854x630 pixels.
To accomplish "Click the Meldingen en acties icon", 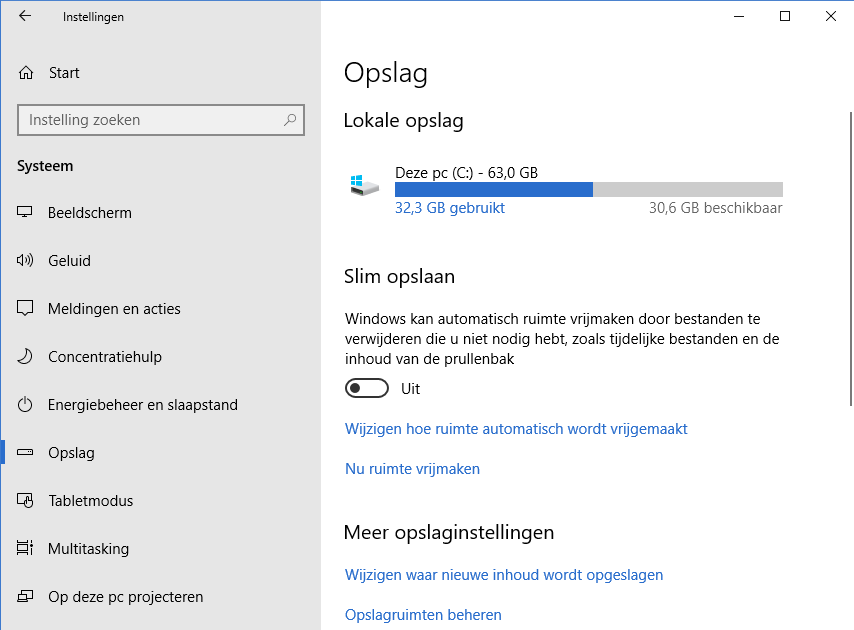I will click(26, 309).
